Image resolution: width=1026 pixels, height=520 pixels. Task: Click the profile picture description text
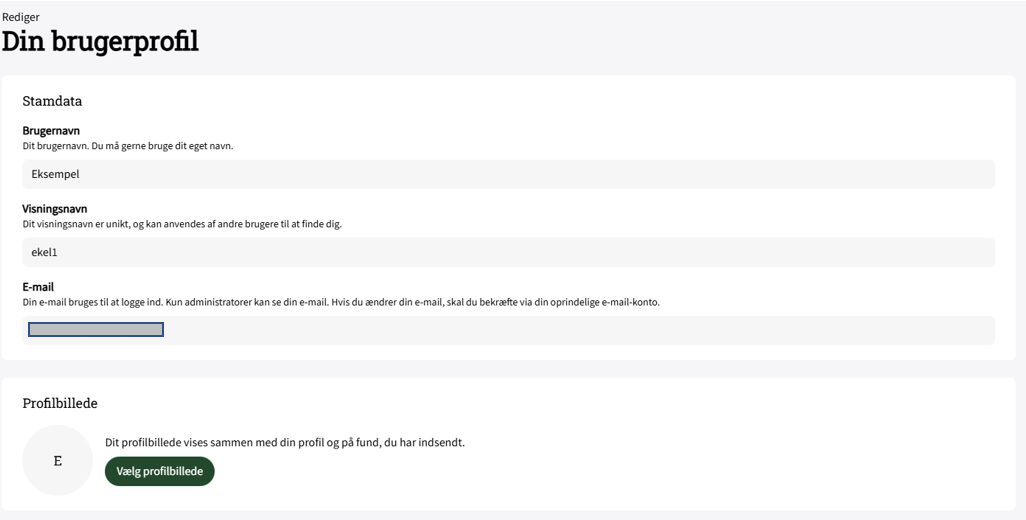285,442
